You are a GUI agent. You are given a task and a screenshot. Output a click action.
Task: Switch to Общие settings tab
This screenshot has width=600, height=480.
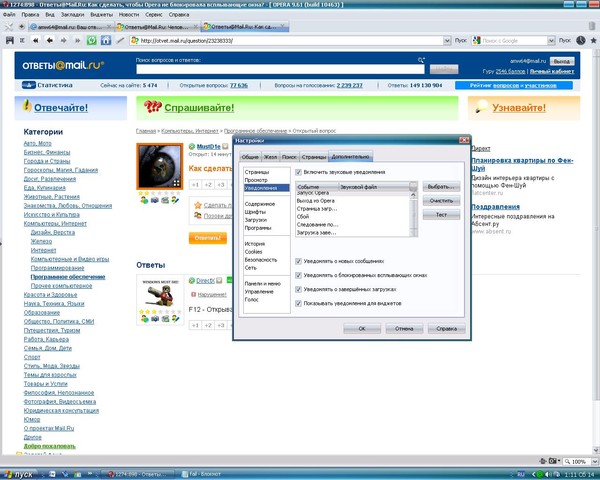click(250, 157)
